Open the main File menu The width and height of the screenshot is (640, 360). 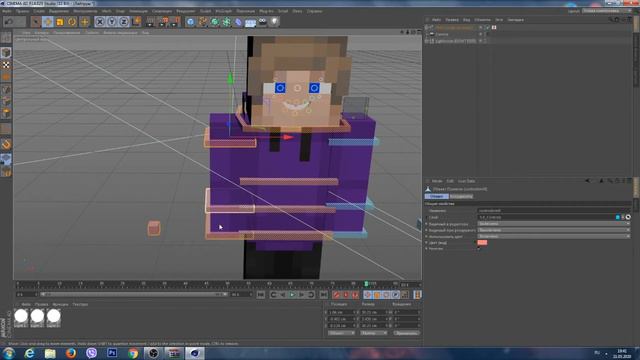[x=7, y=11]
